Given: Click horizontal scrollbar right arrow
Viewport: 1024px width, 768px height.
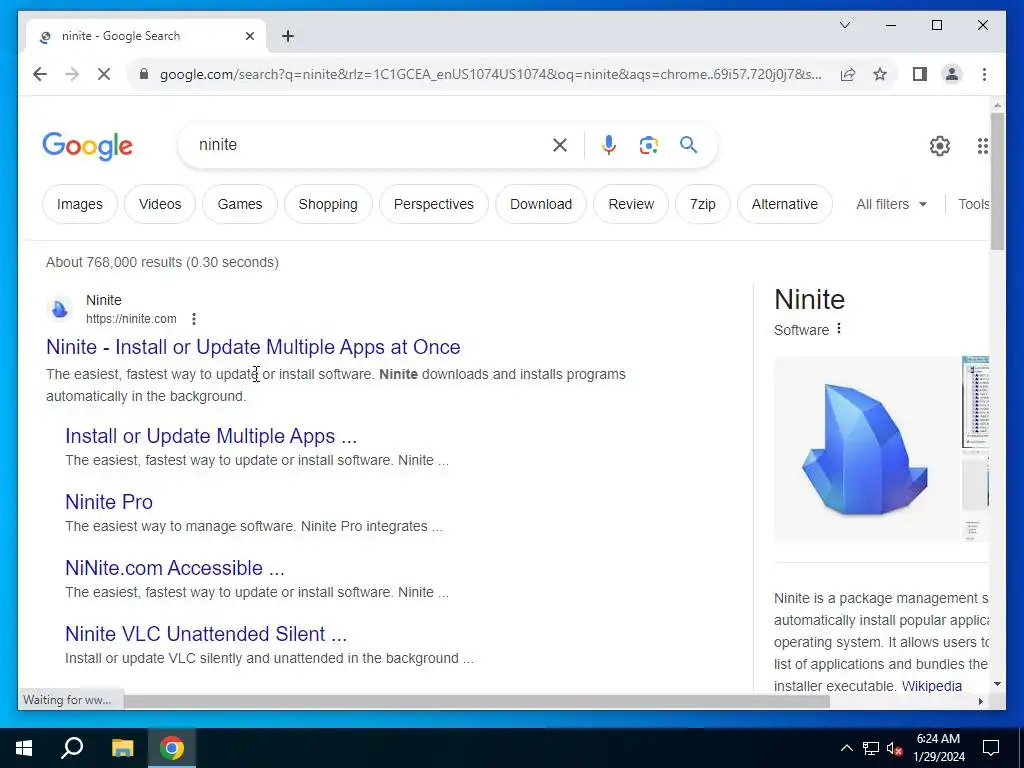Looking at the screenshot, I should [x=980, y=701].
